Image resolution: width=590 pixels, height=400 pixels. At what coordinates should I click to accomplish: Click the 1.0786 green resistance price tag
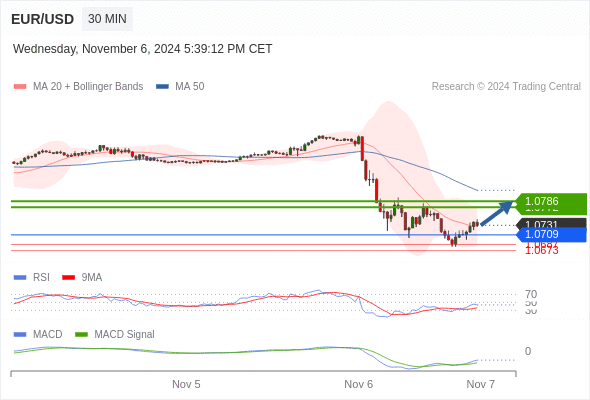[551, 201]
